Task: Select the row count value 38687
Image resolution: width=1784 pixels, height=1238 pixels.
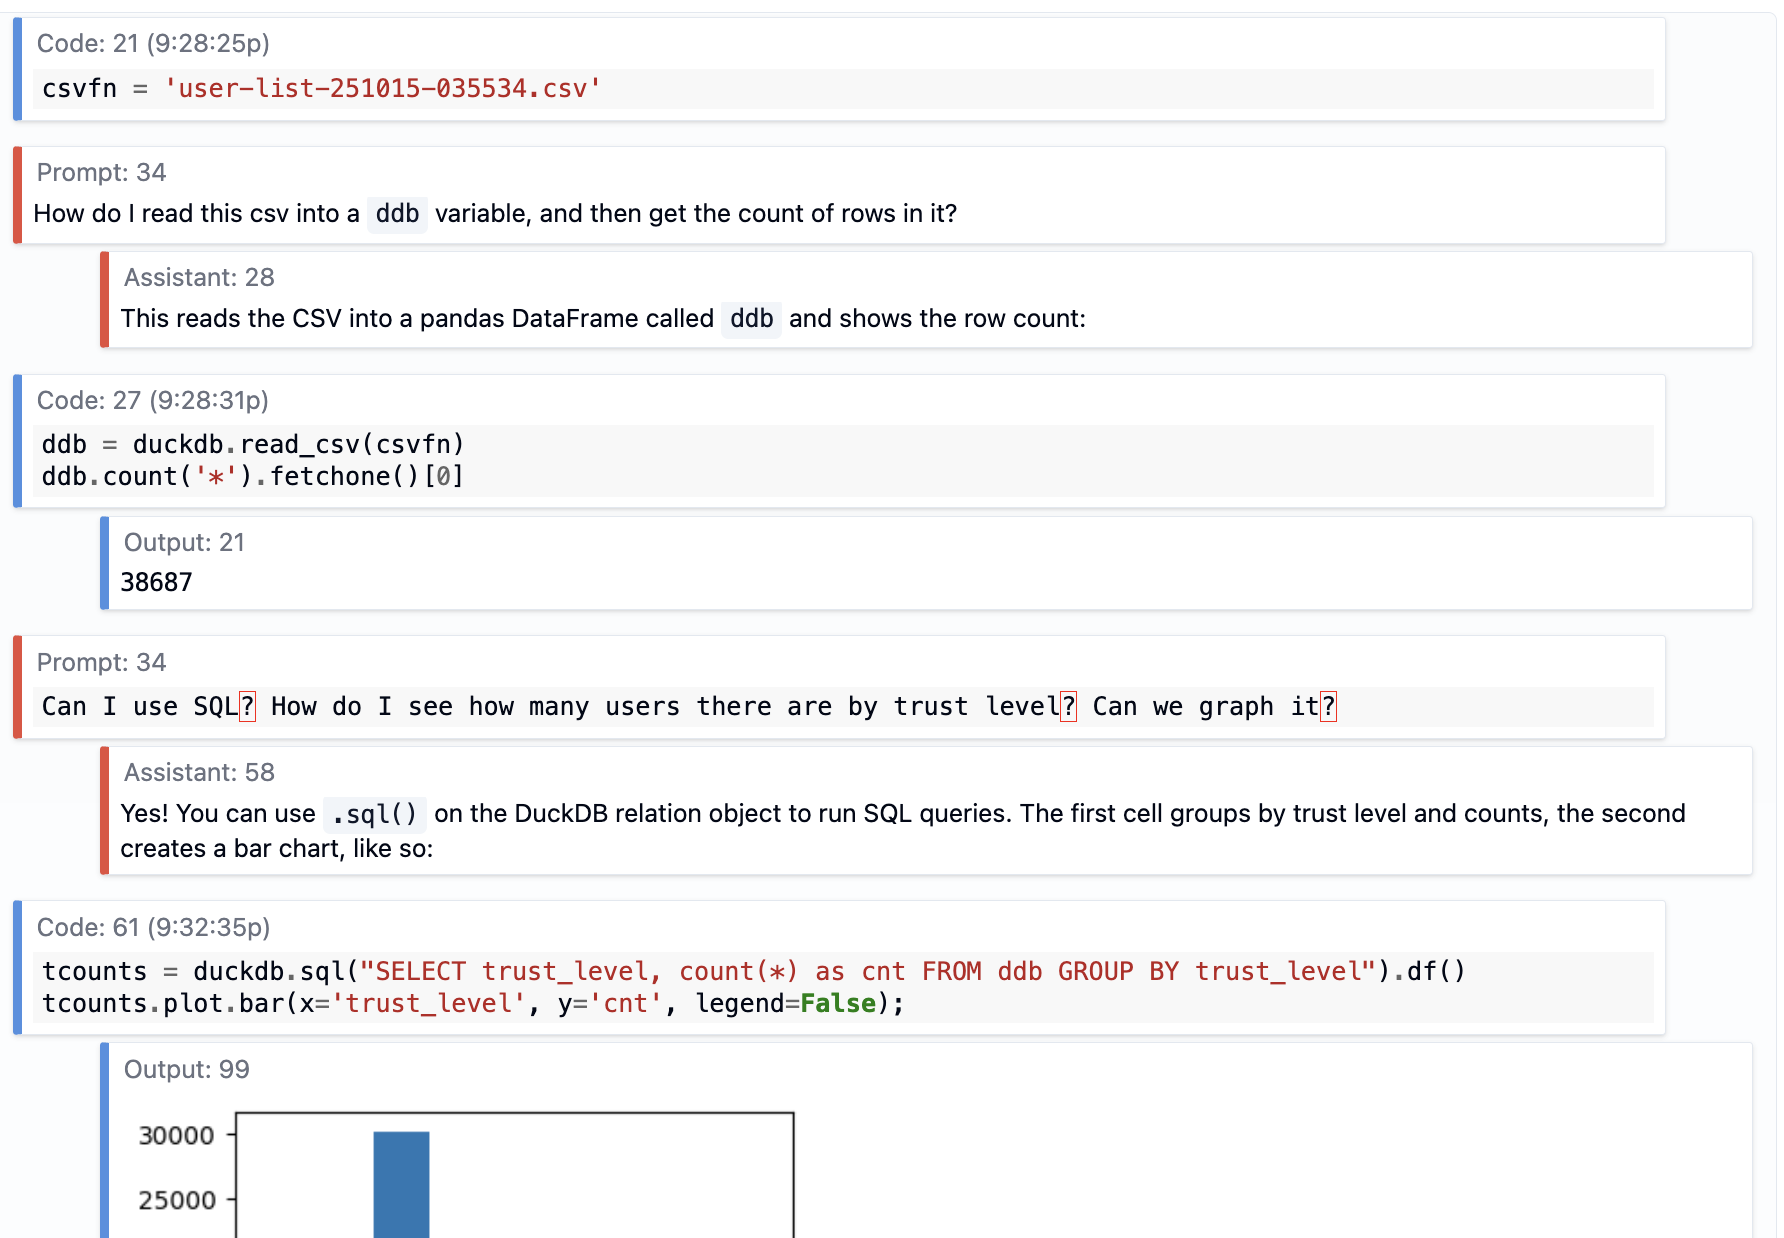Action: tap(156, 582)
